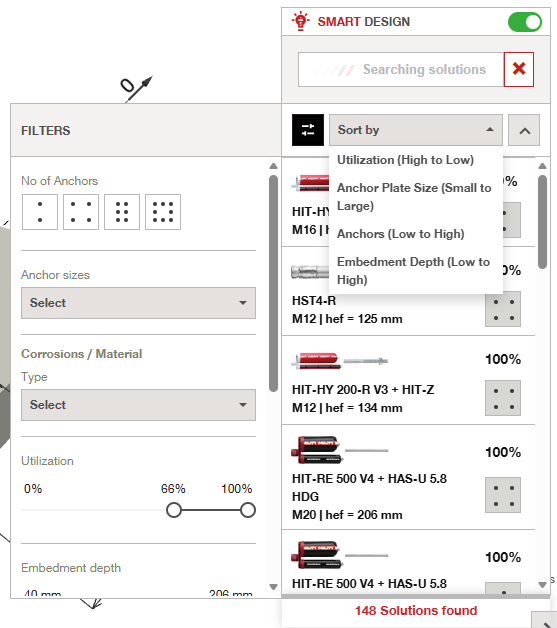This screenshot has width=557, height=628.
Task: Click the Utilization slider's 66% lower handle
Action: tap(174, 510)
